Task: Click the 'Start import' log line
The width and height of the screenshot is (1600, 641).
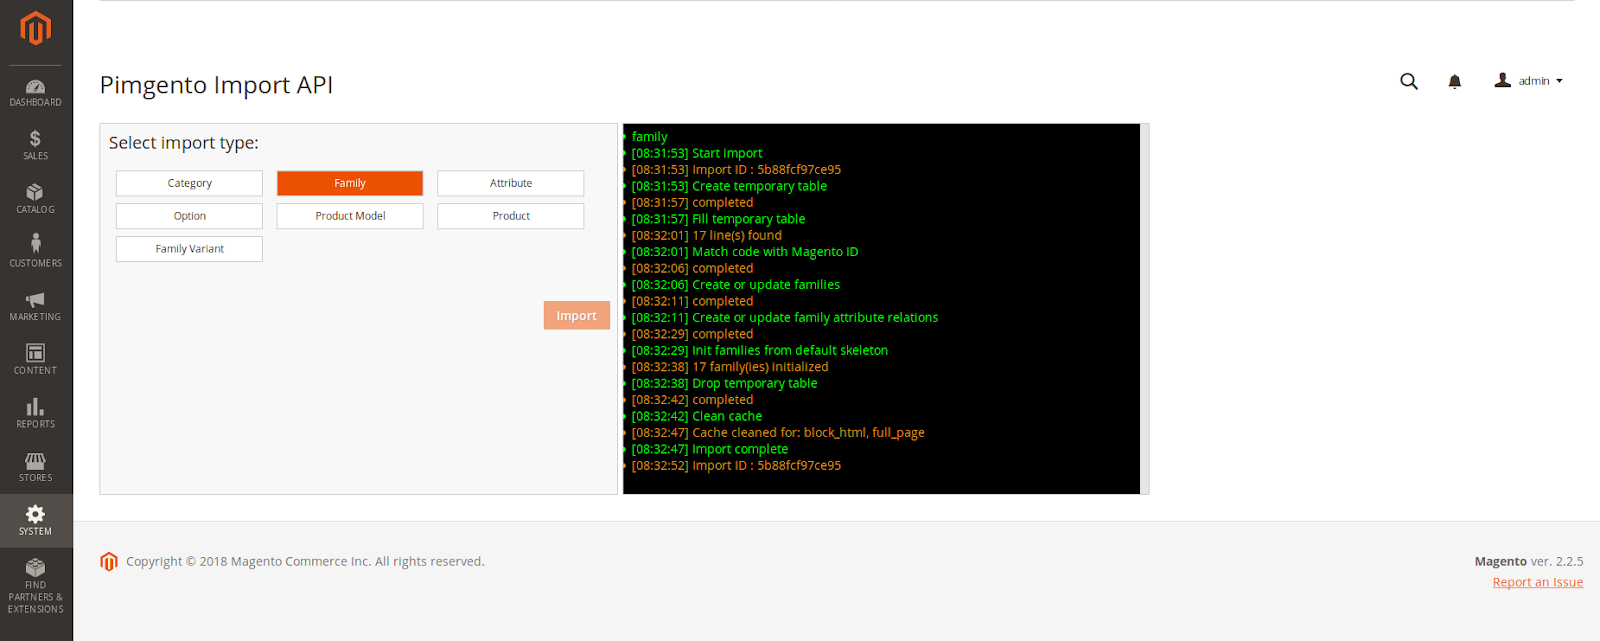Action: 697,153
